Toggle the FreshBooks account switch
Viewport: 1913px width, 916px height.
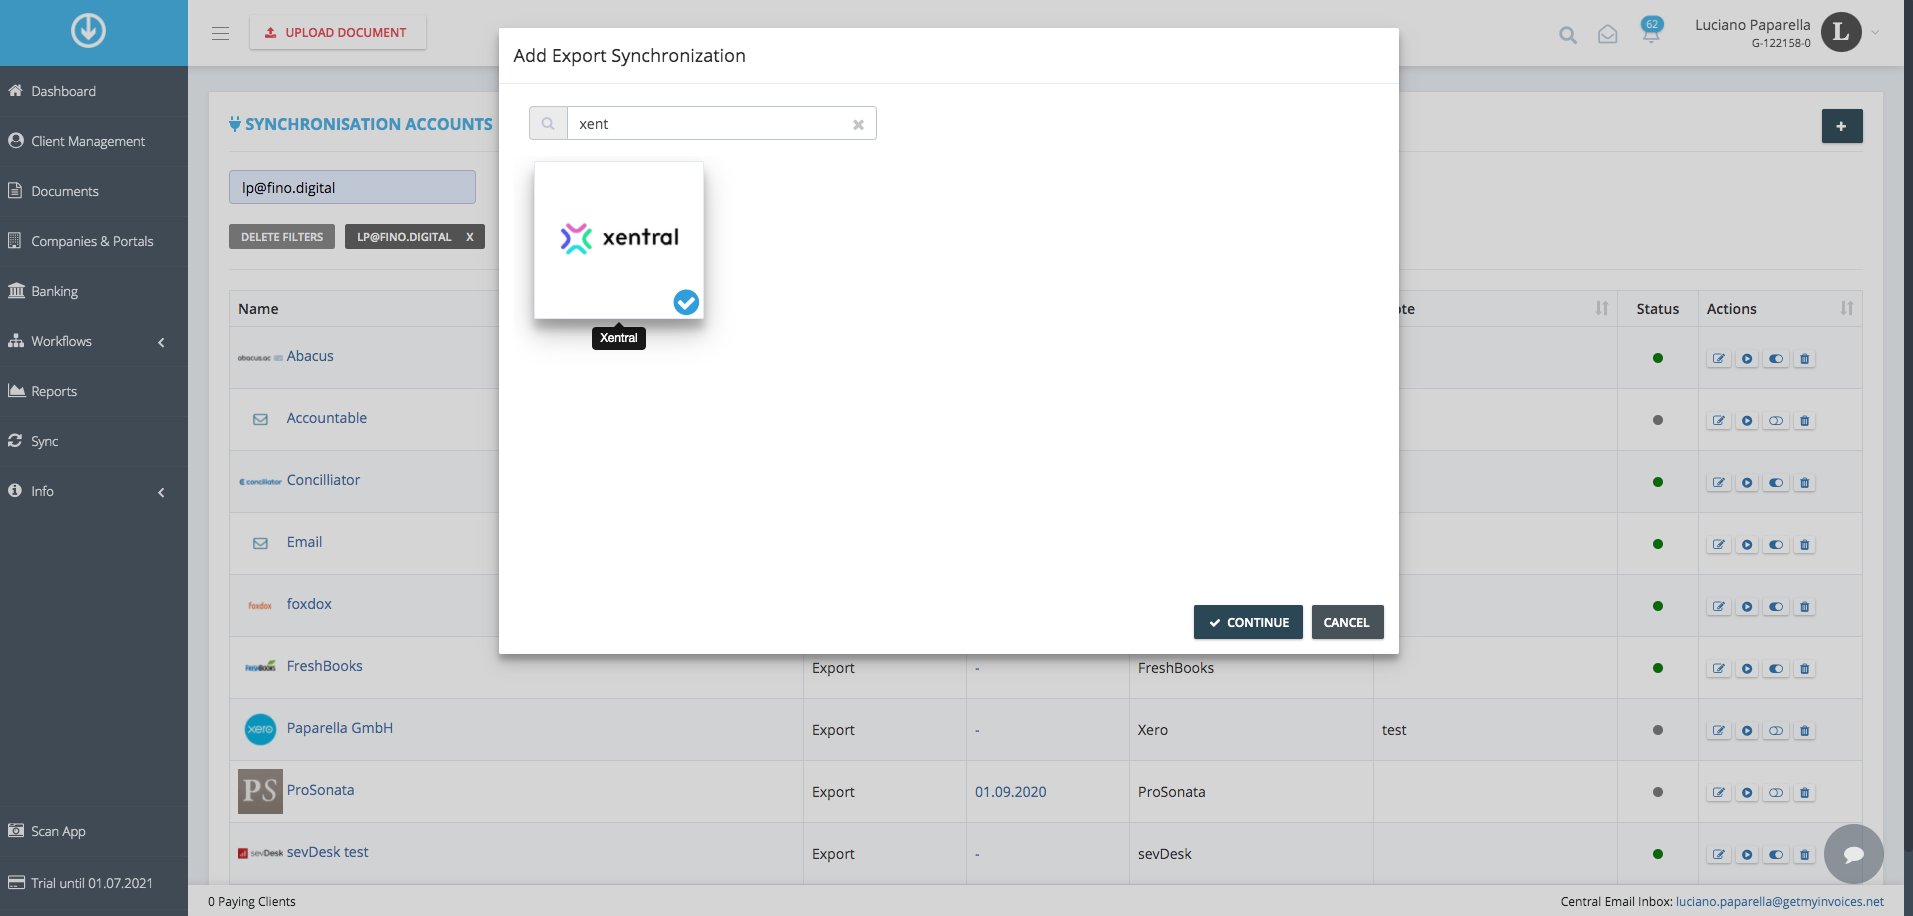coord(1776,668)
